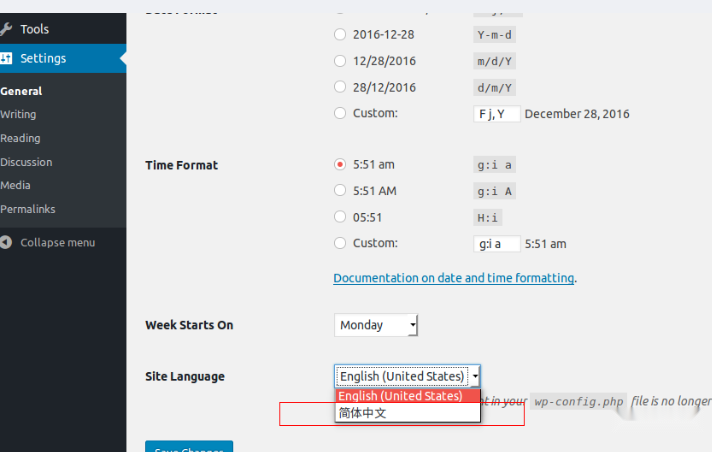Click the Collapse menu arrow icon

point(6,242)
